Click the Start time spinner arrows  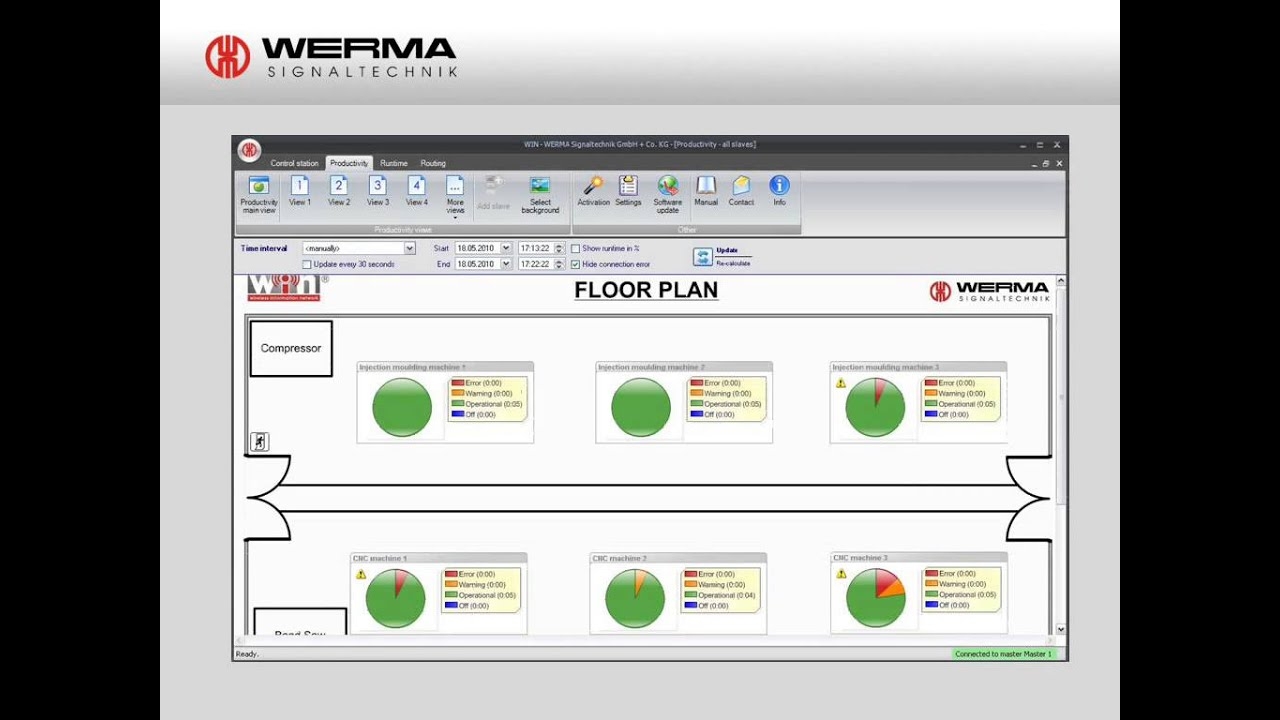[560, 248]
